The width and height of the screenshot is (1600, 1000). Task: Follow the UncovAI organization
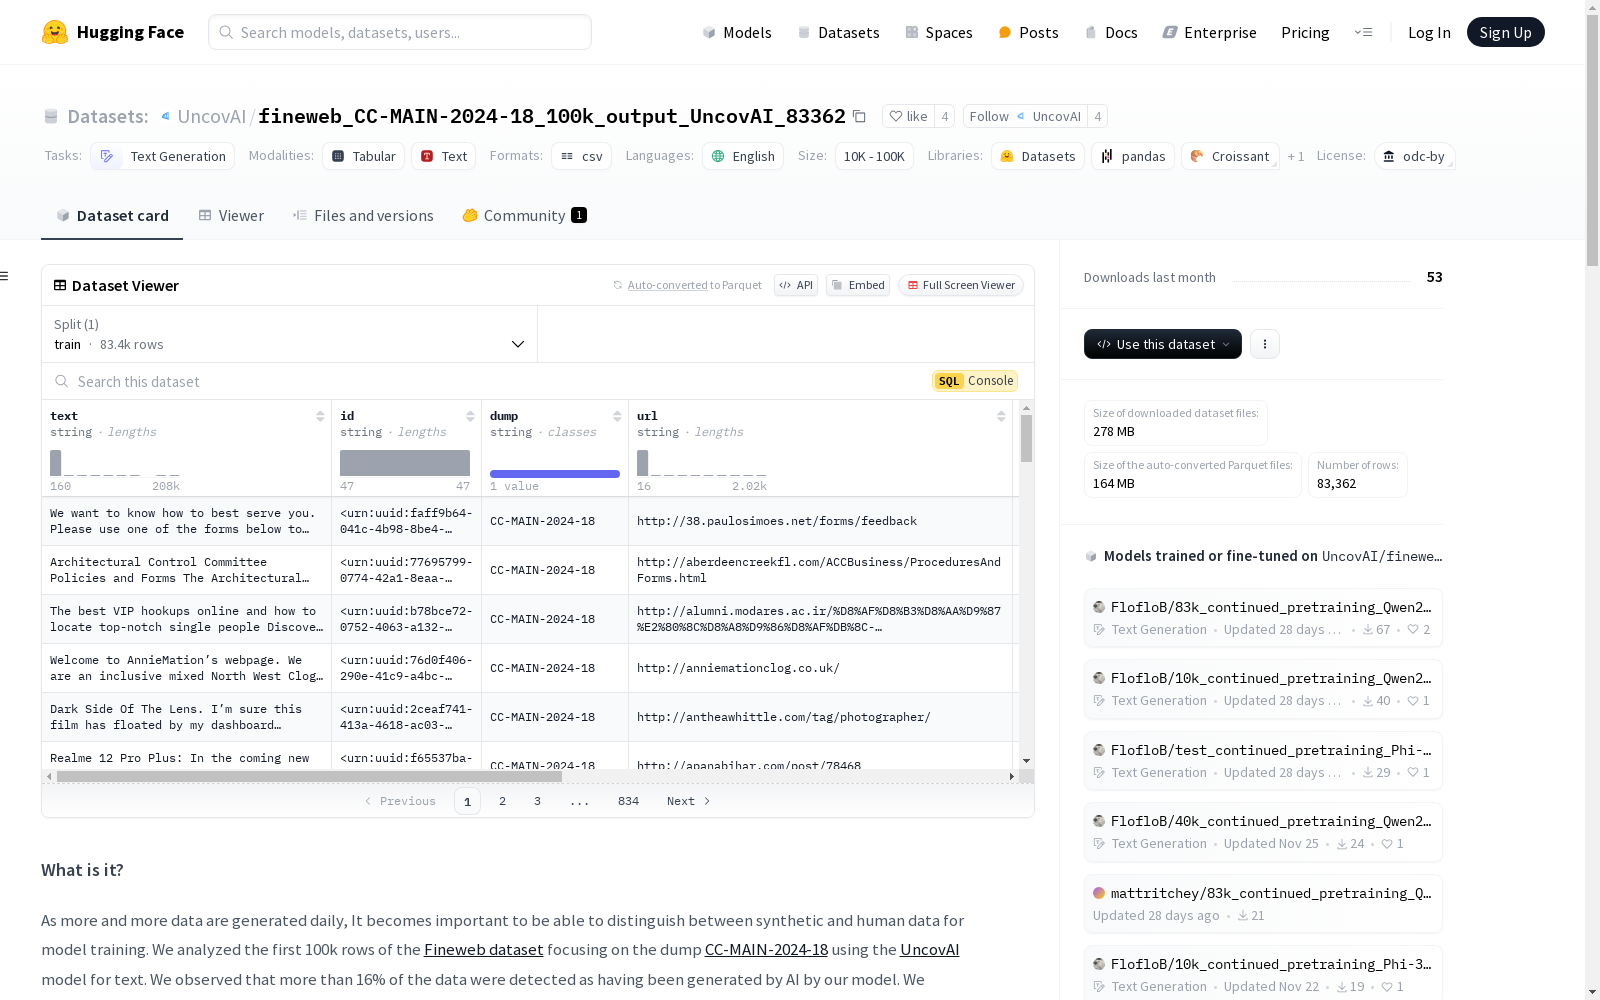1025,116
